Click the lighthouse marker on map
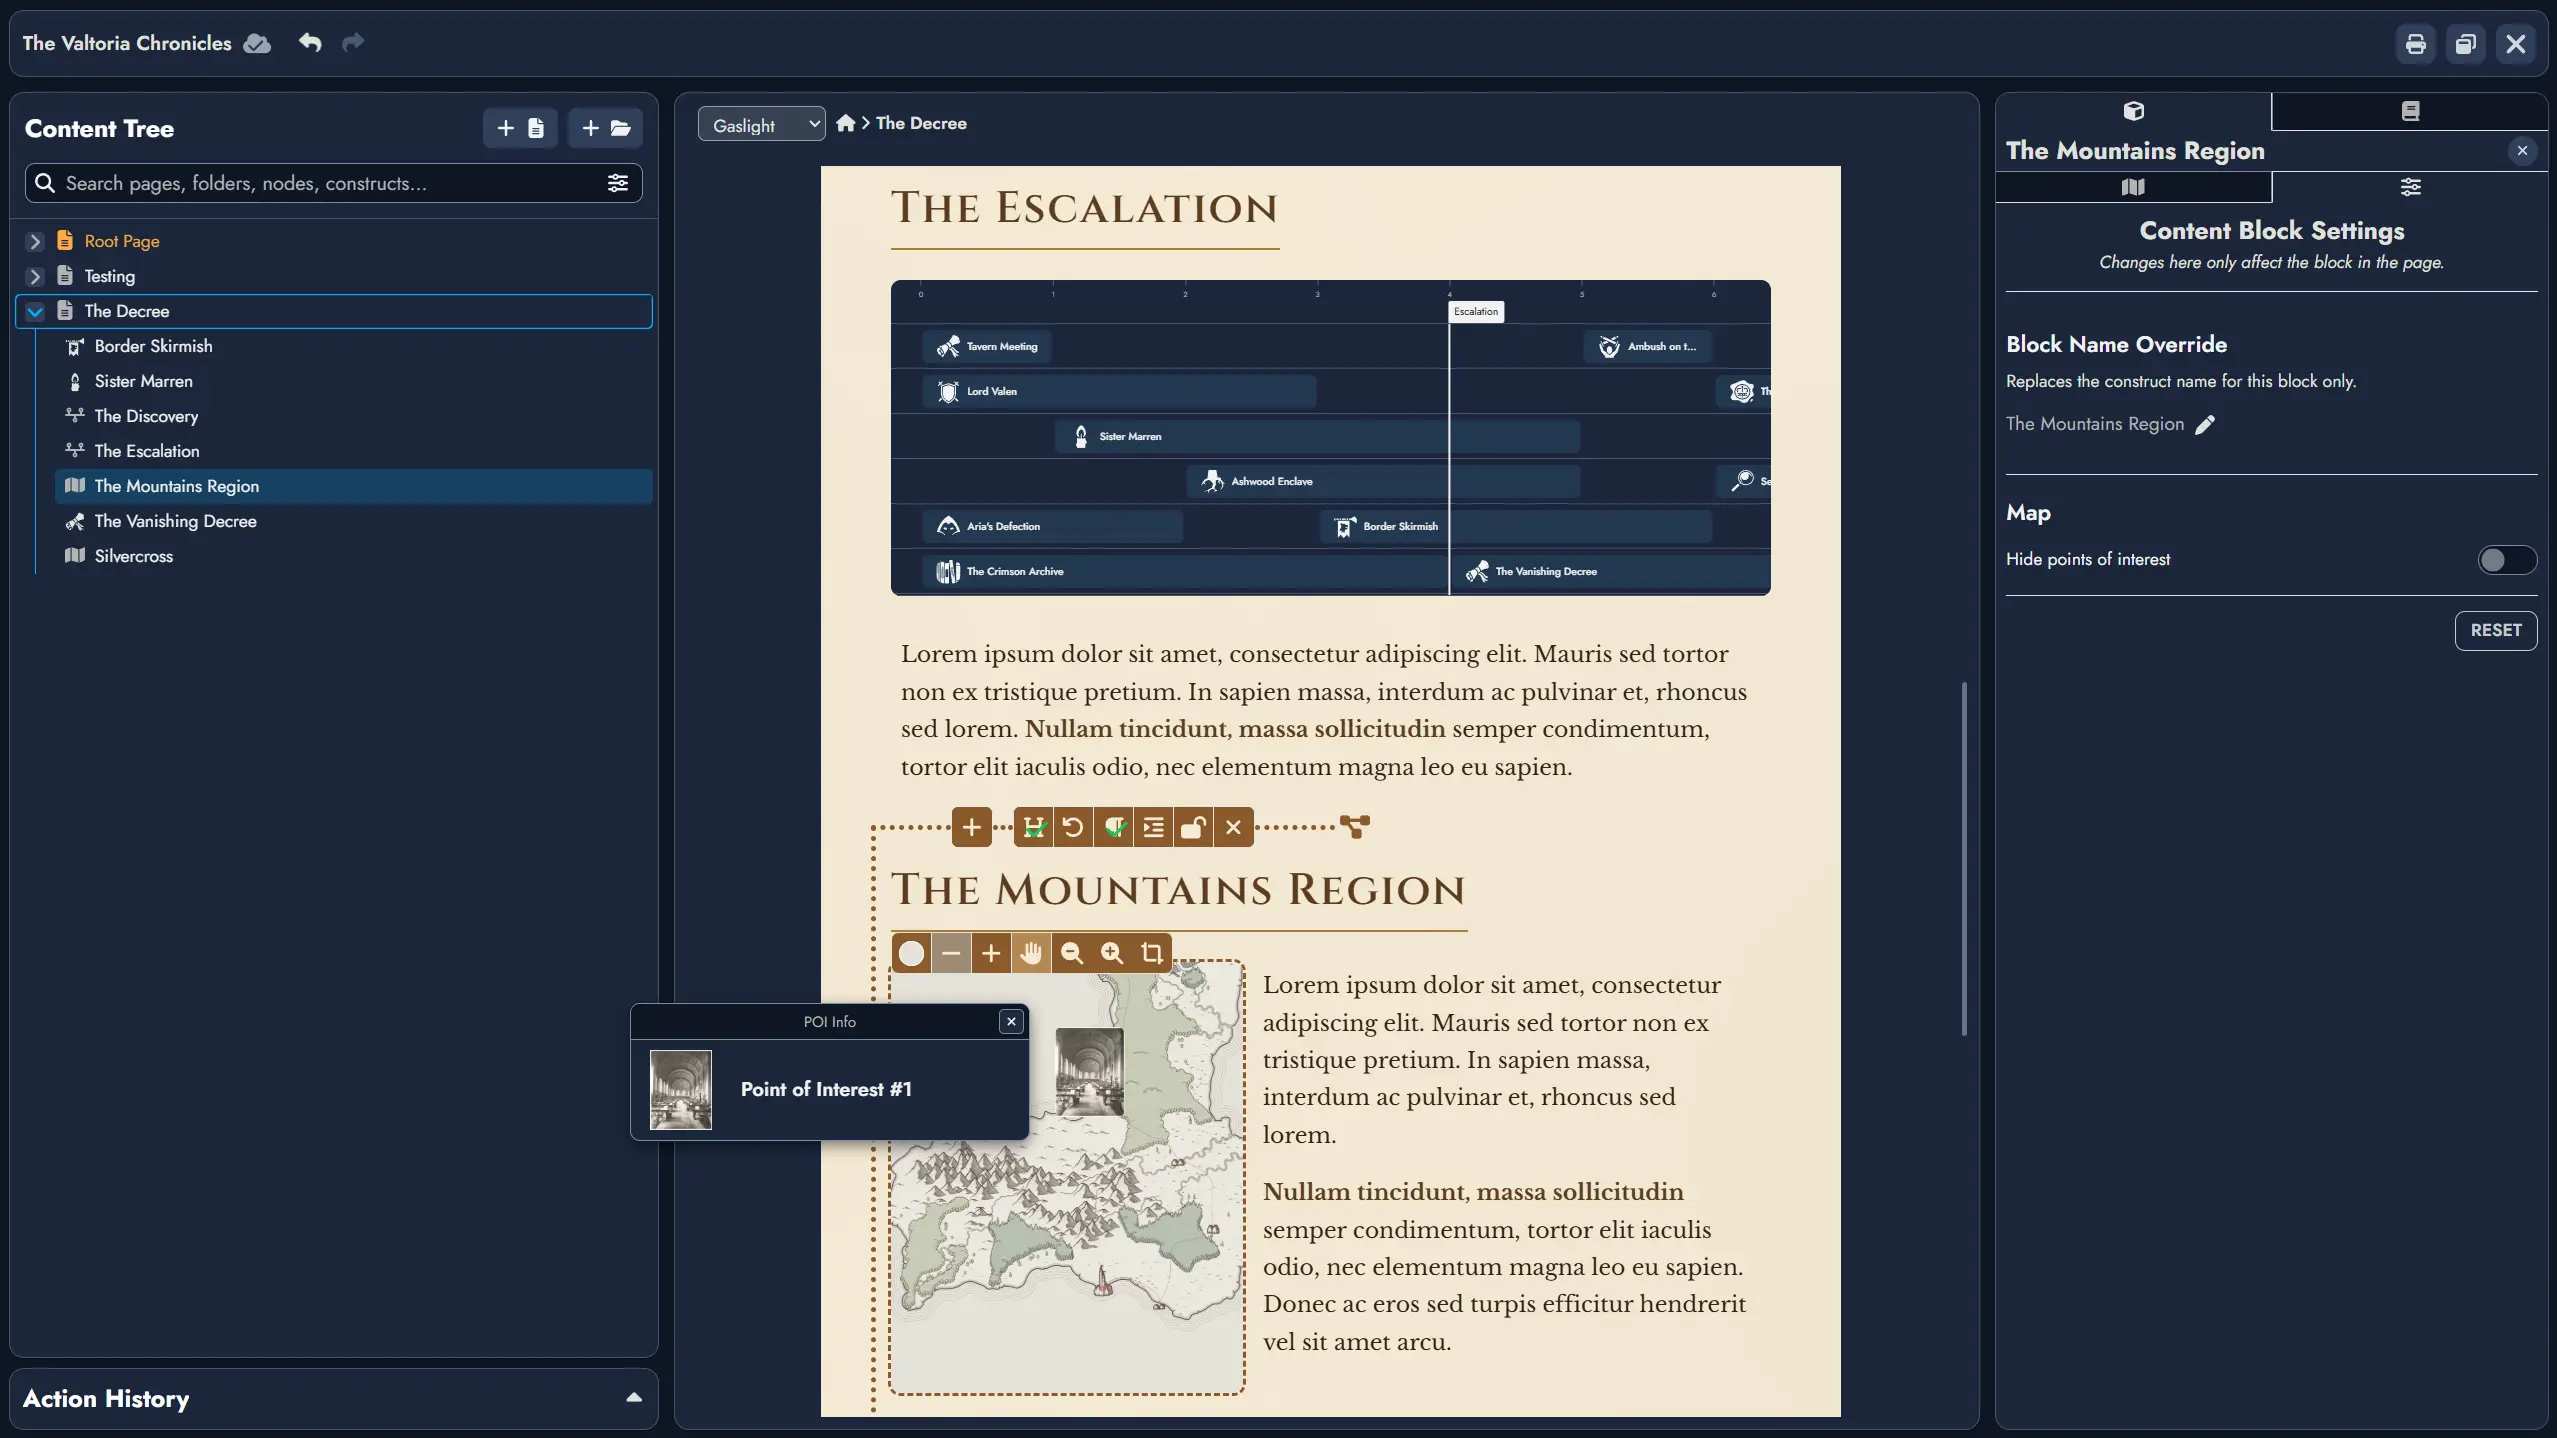 [x=1102, y=1281]
